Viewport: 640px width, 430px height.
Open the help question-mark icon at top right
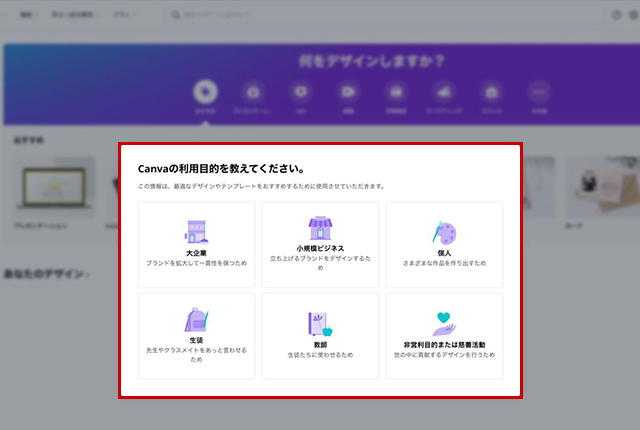(x=616, y=15)
